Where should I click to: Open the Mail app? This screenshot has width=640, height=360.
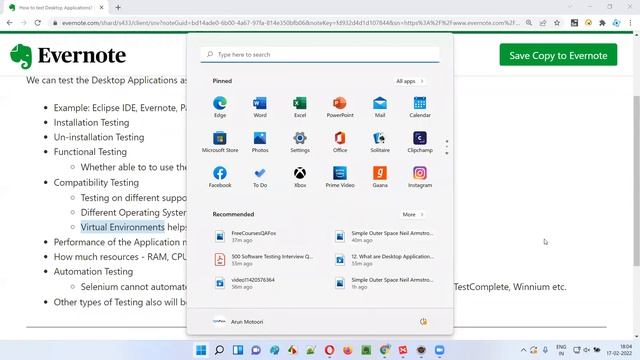(380, 107)
